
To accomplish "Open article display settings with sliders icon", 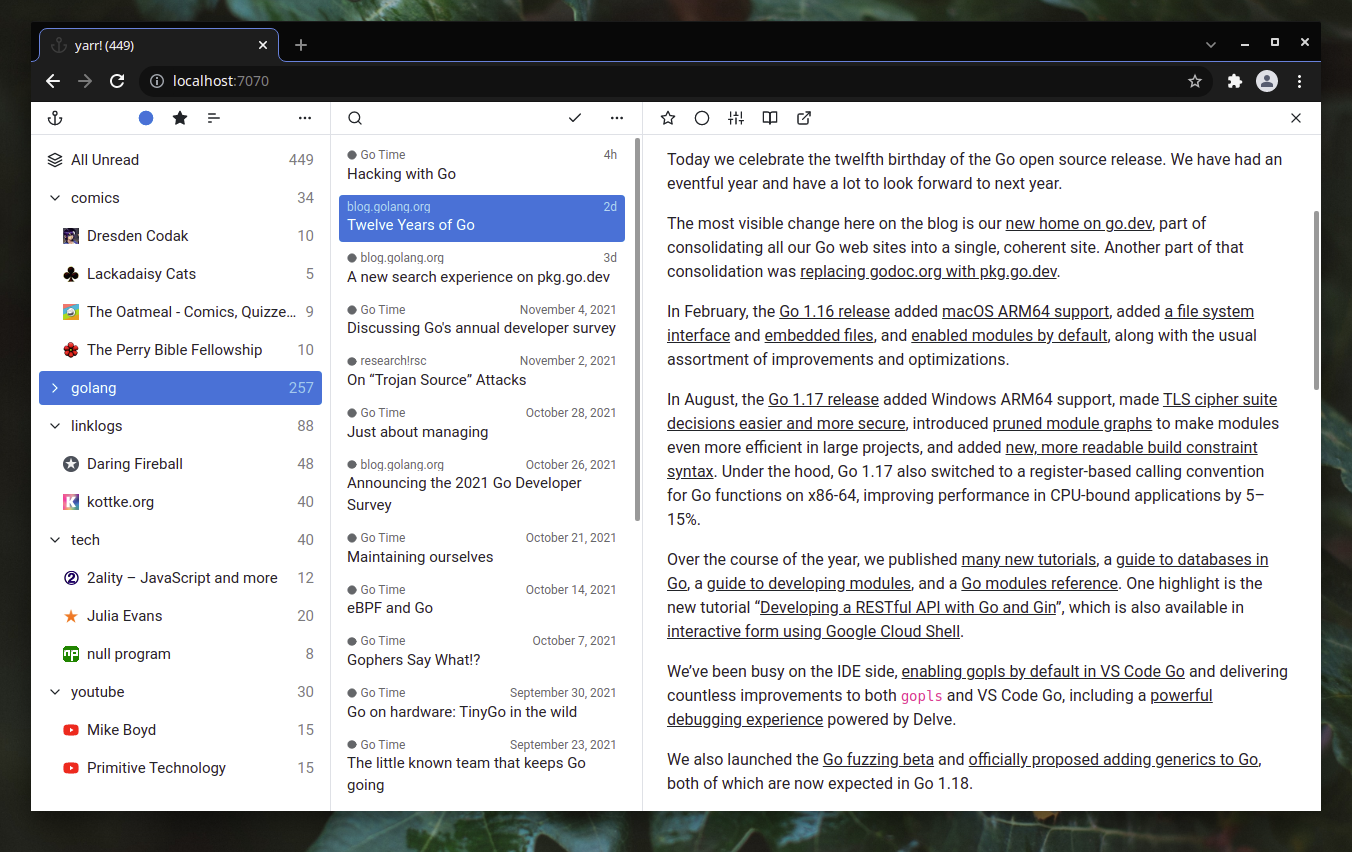I will 735,118.
